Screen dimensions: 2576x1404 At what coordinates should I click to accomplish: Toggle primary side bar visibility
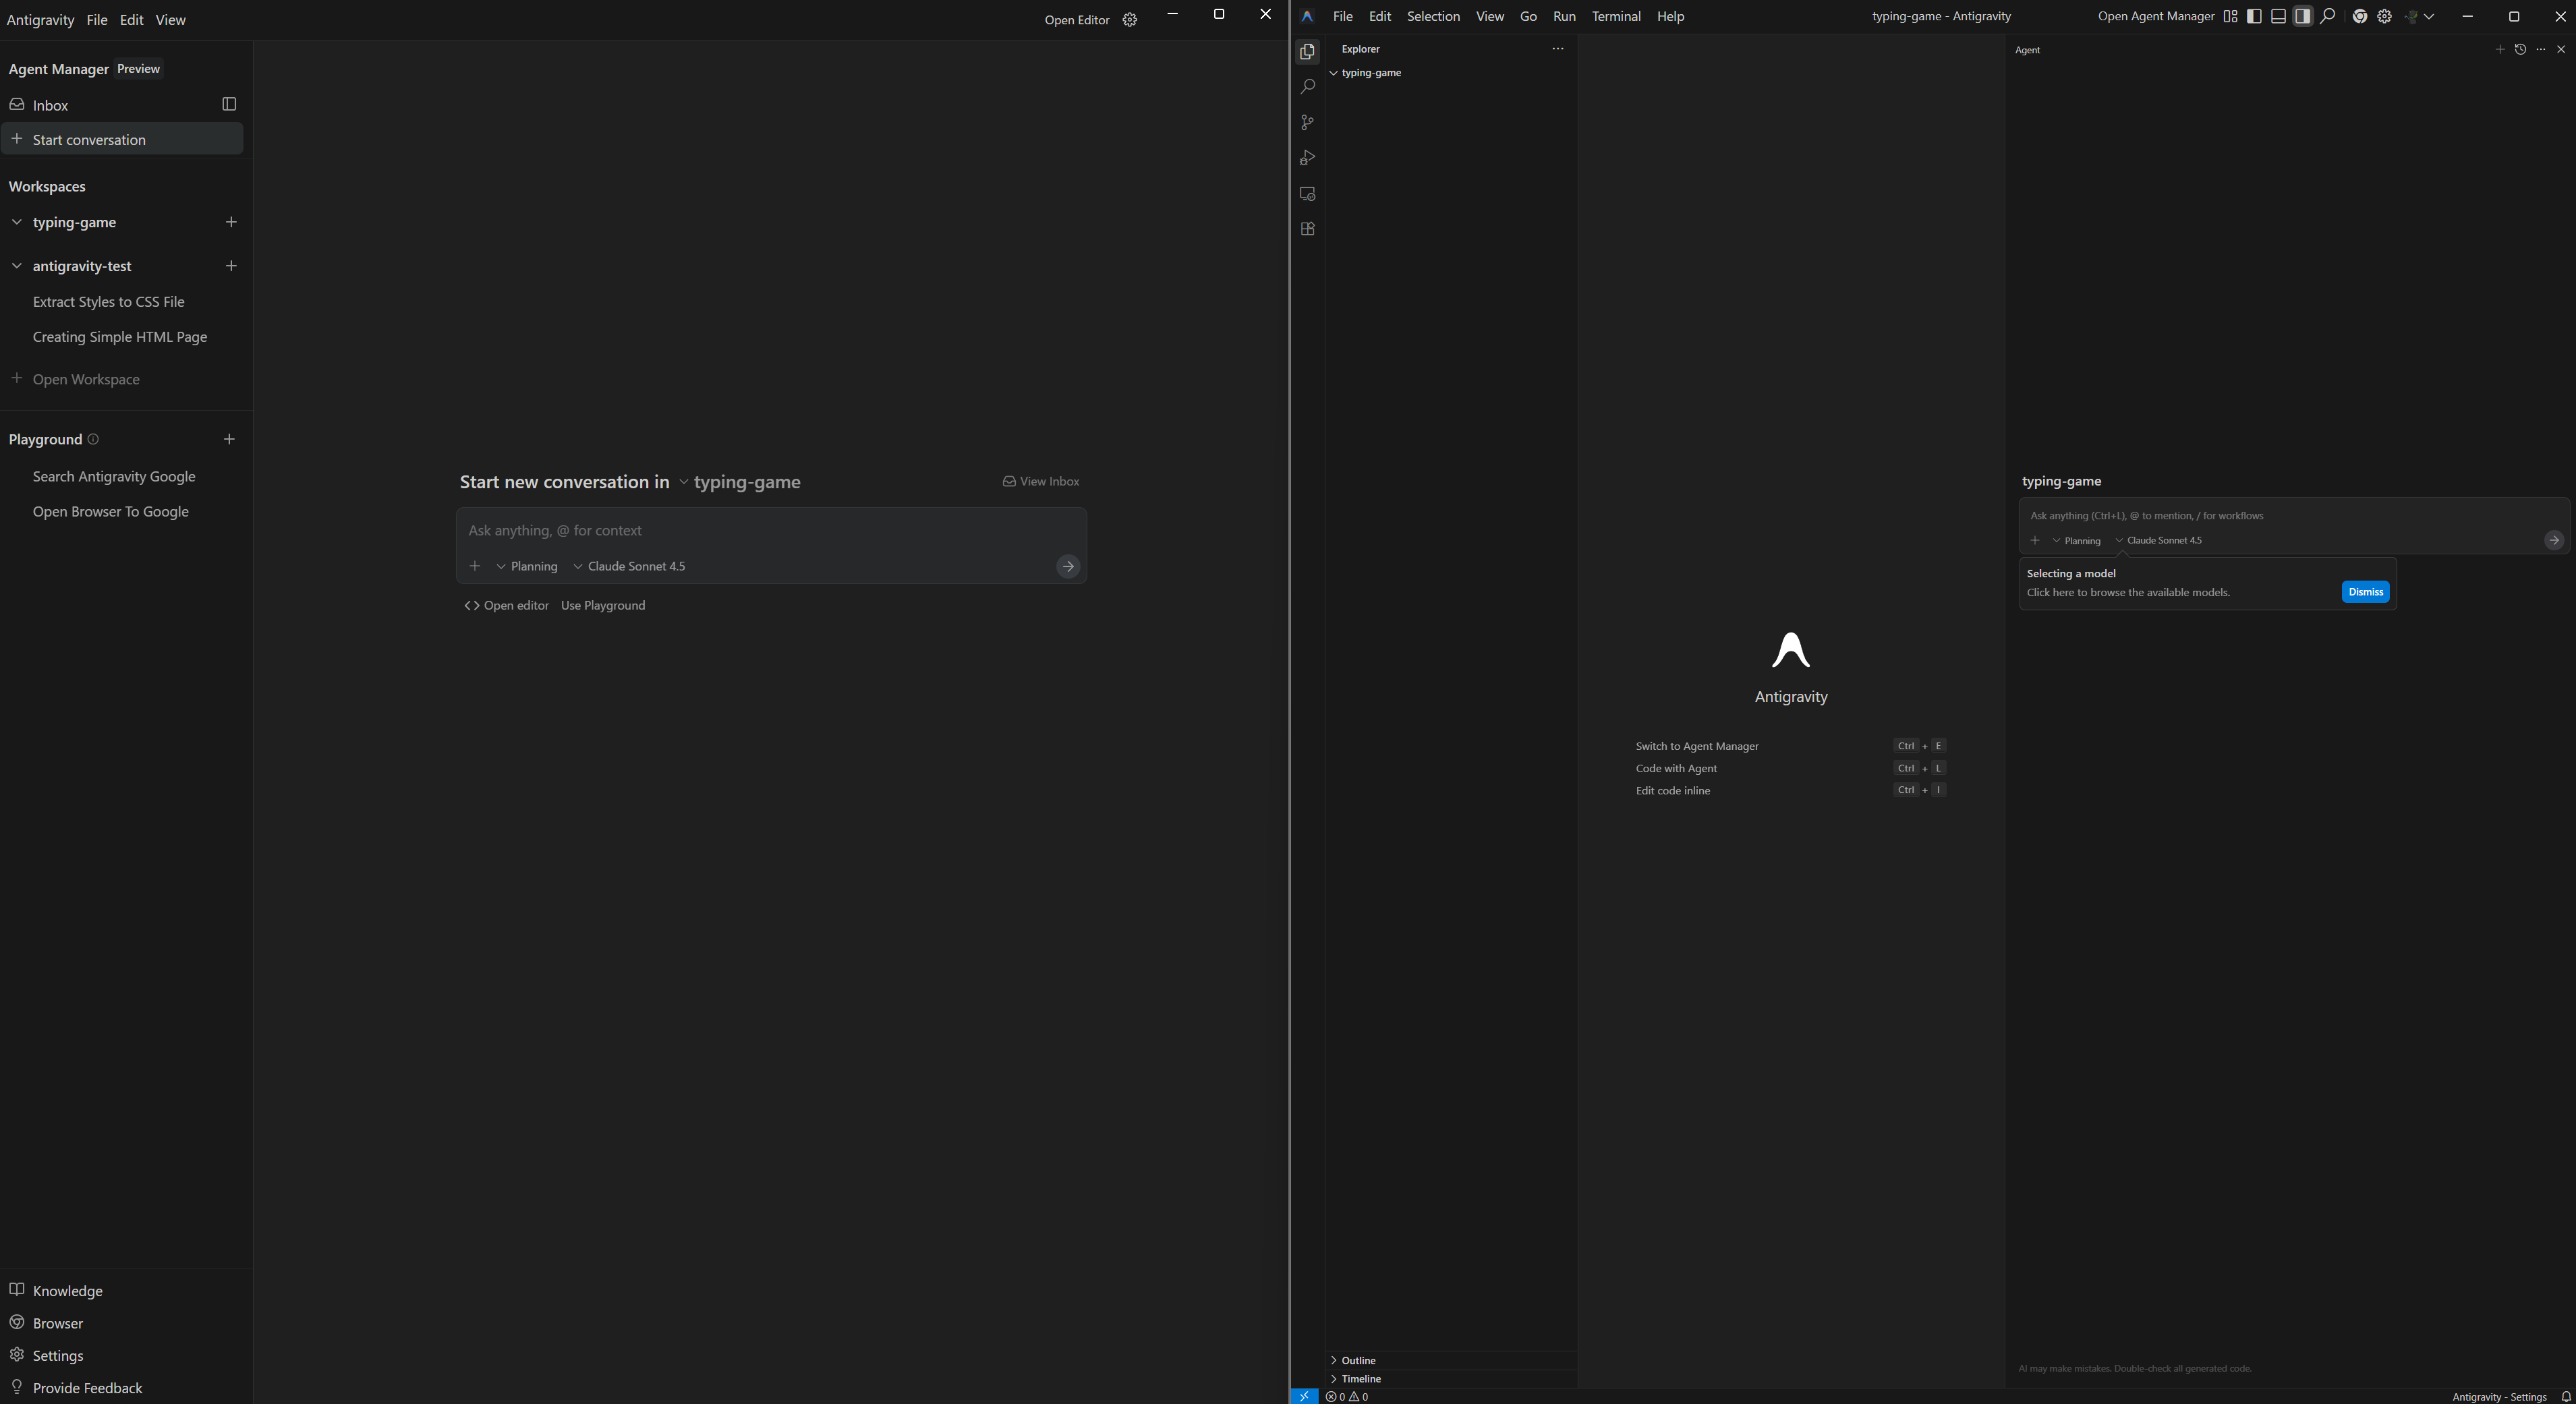(2254, 16)
